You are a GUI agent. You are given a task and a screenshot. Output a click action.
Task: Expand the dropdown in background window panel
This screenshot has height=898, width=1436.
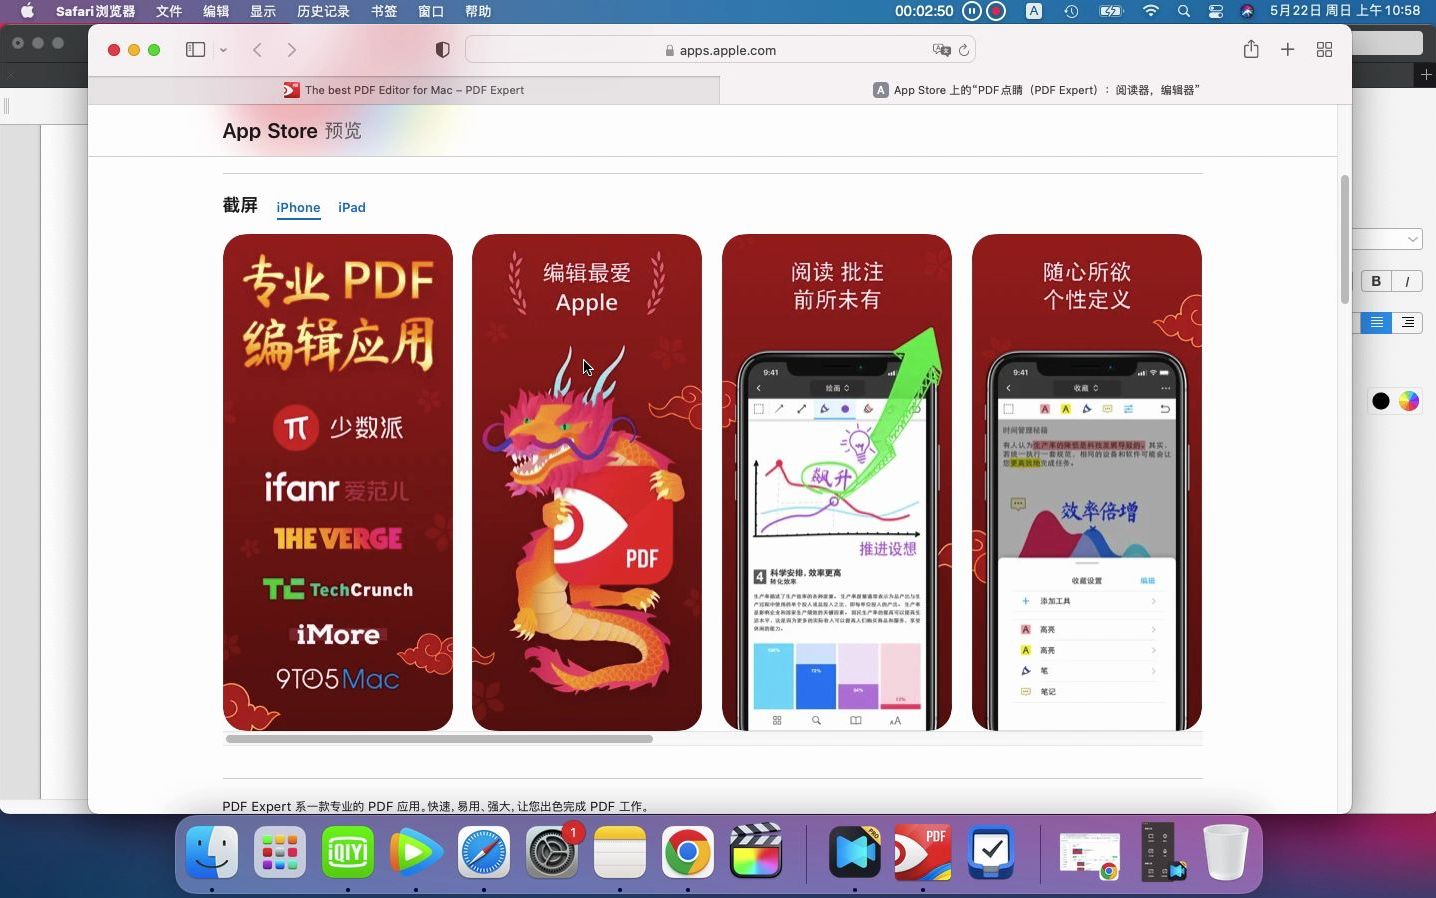coord(1412,239)
